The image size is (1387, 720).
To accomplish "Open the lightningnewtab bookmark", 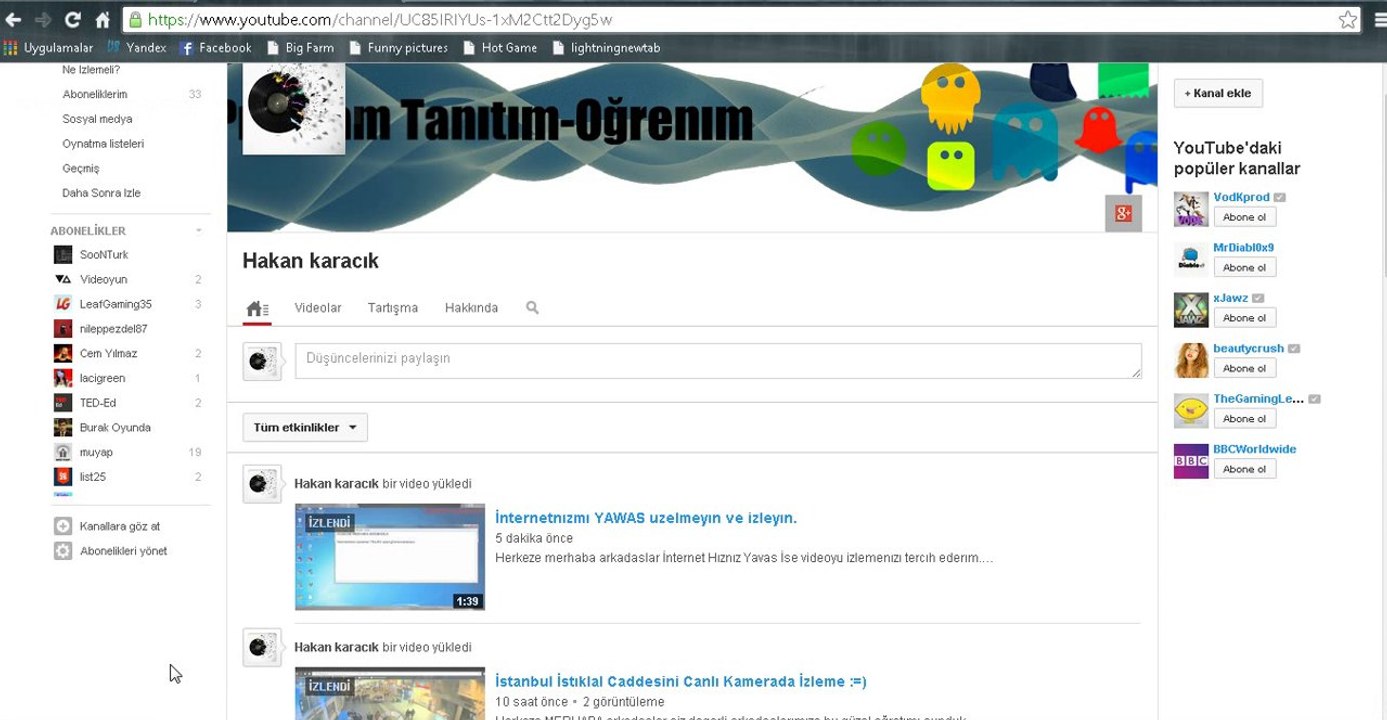I will coord(606,48).
